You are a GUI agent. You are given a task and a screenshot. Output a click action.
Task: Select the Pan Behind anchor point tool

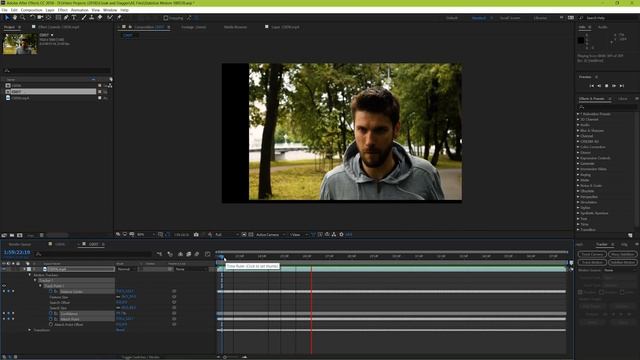click(49, 18)
